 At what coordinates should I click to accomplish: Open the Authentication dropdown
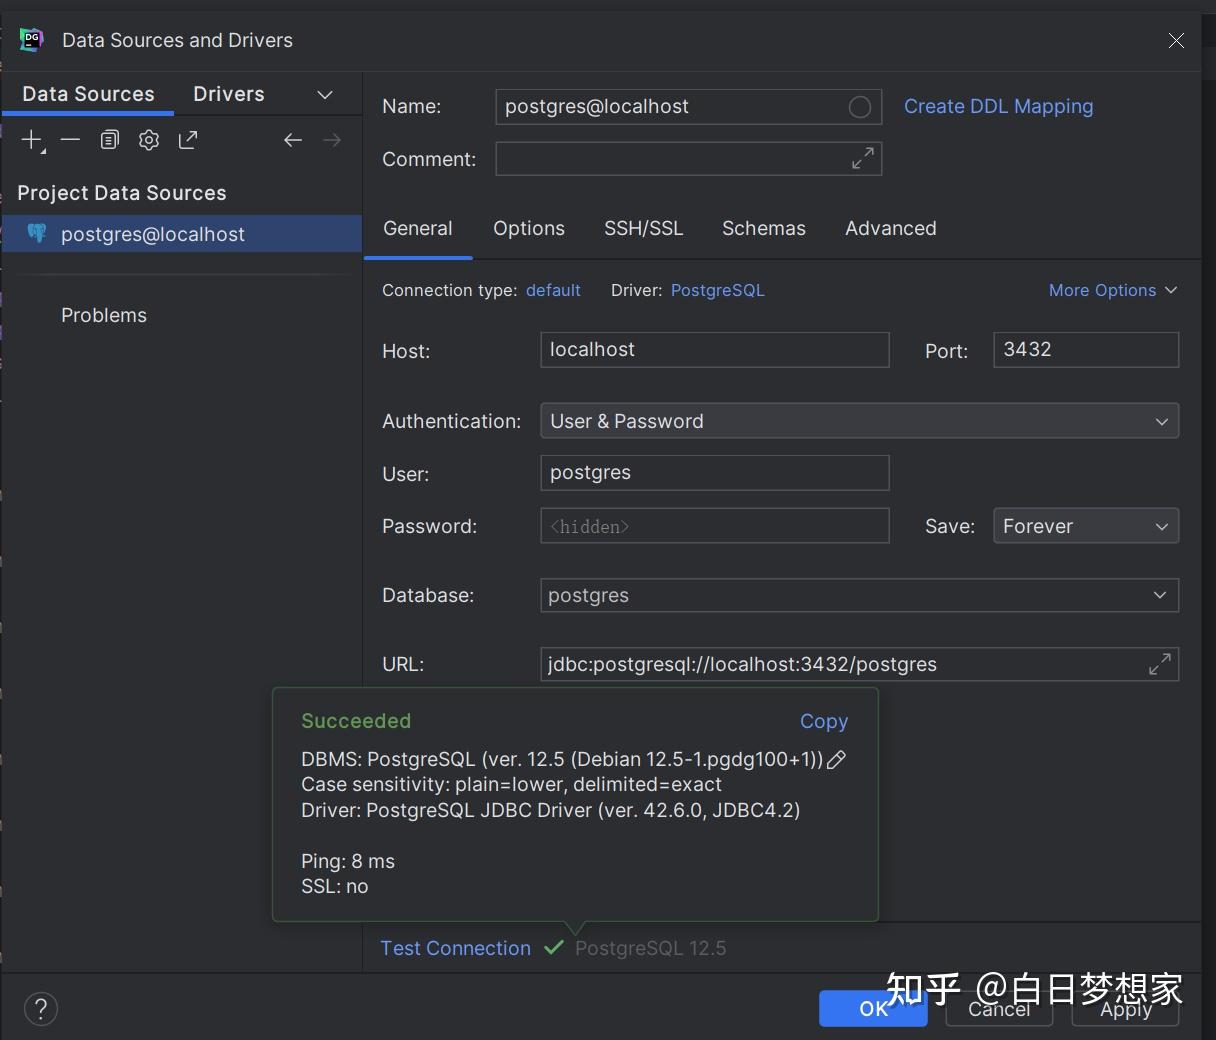tap(1161, 421)
